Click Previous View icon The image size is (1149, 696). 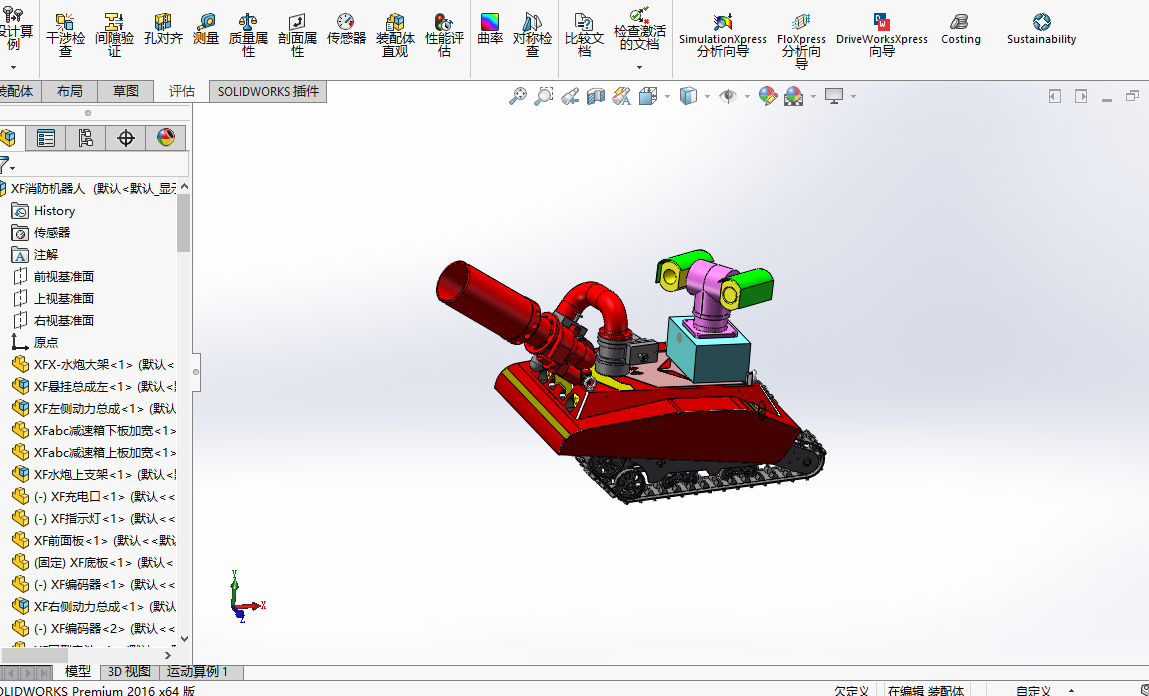coord(570,96)
